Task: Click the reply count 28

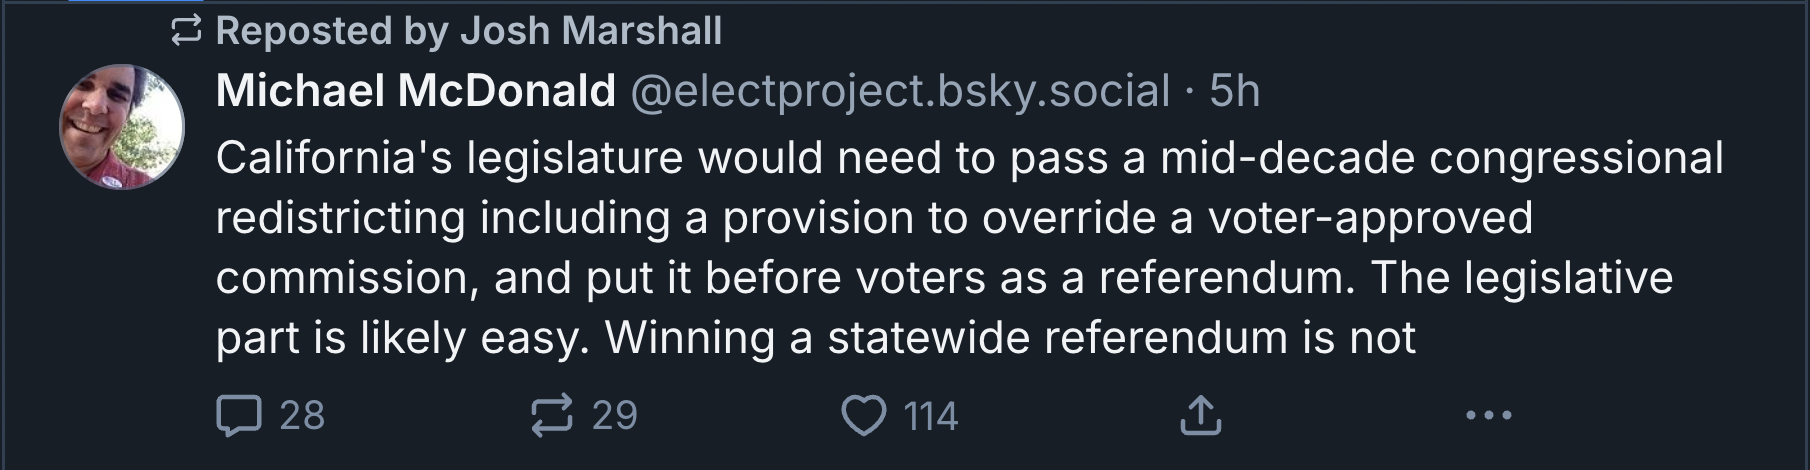Action: click(x=302, y=415)
